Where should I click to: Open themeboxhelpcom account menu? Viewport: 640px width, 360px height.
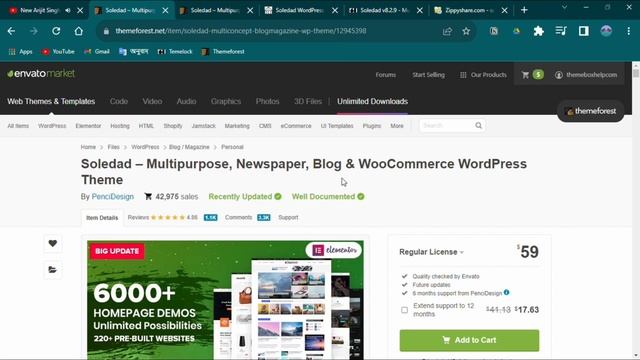586,75
